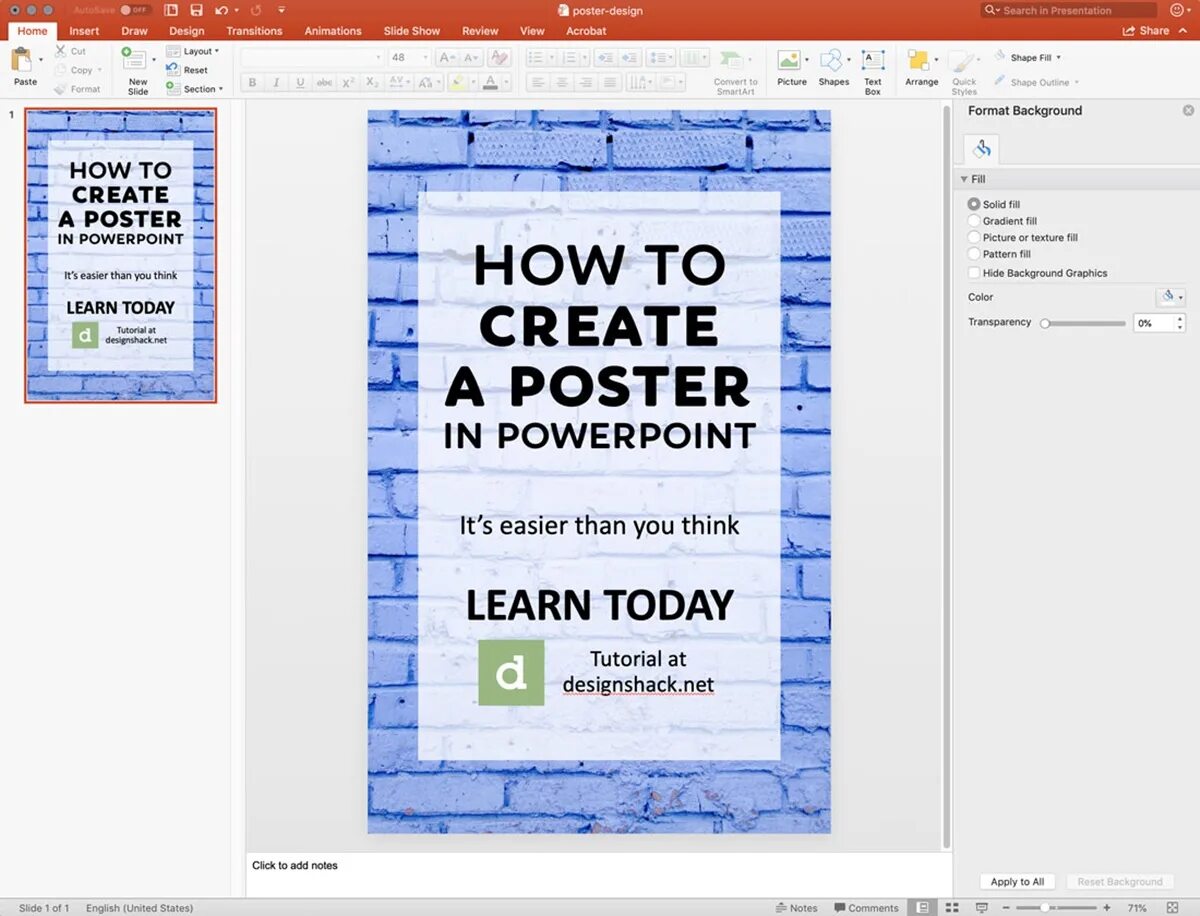Click the fit slide to window icon
The width and height of the screenshot is (1200, 916).
click(1172, 907)
